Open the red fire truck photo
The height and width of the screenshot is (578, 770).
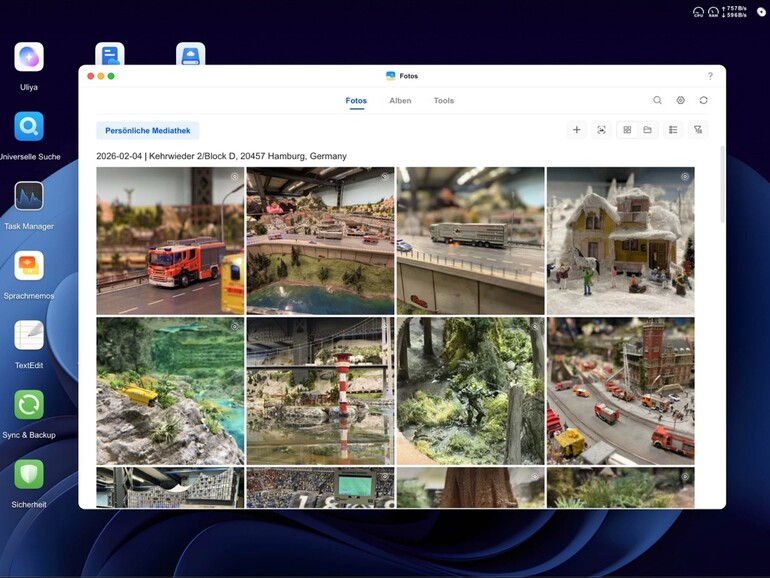point(170,241)
